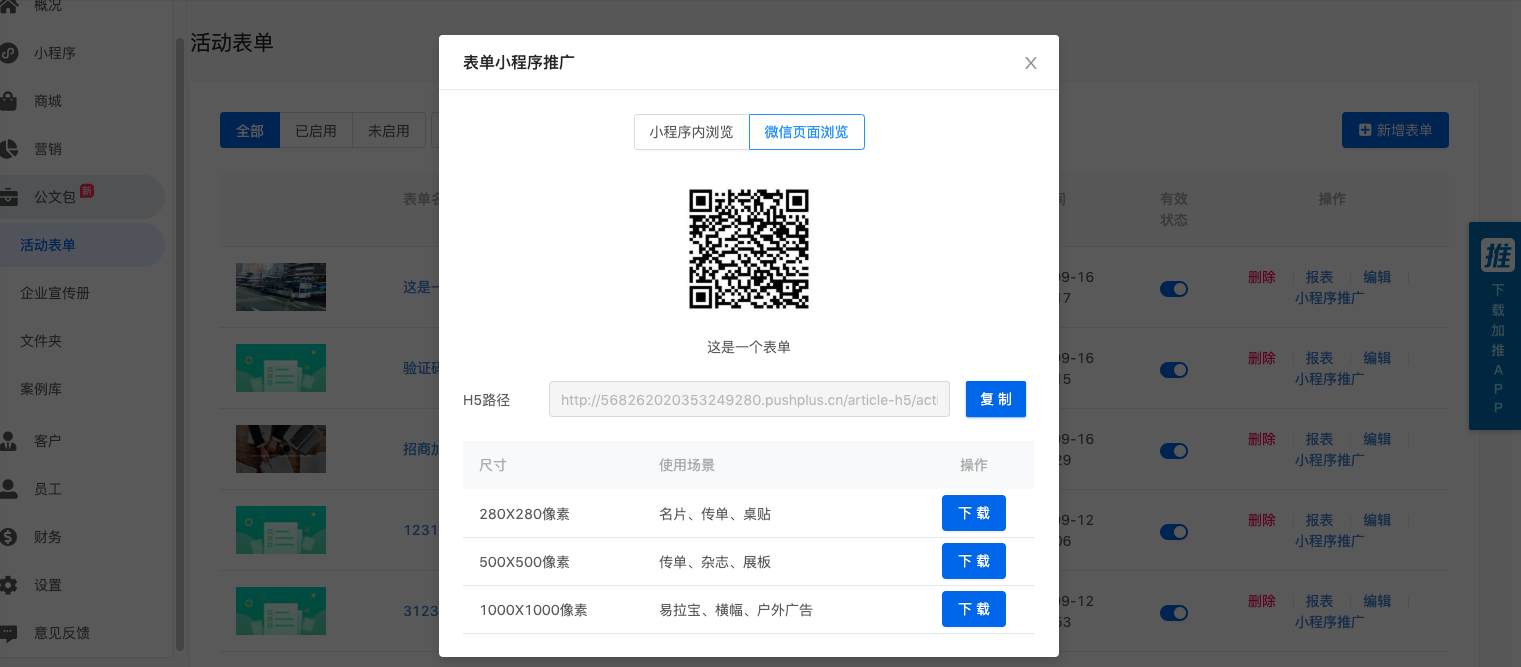Toggle the status switch in first table row

pos(1174,288)
